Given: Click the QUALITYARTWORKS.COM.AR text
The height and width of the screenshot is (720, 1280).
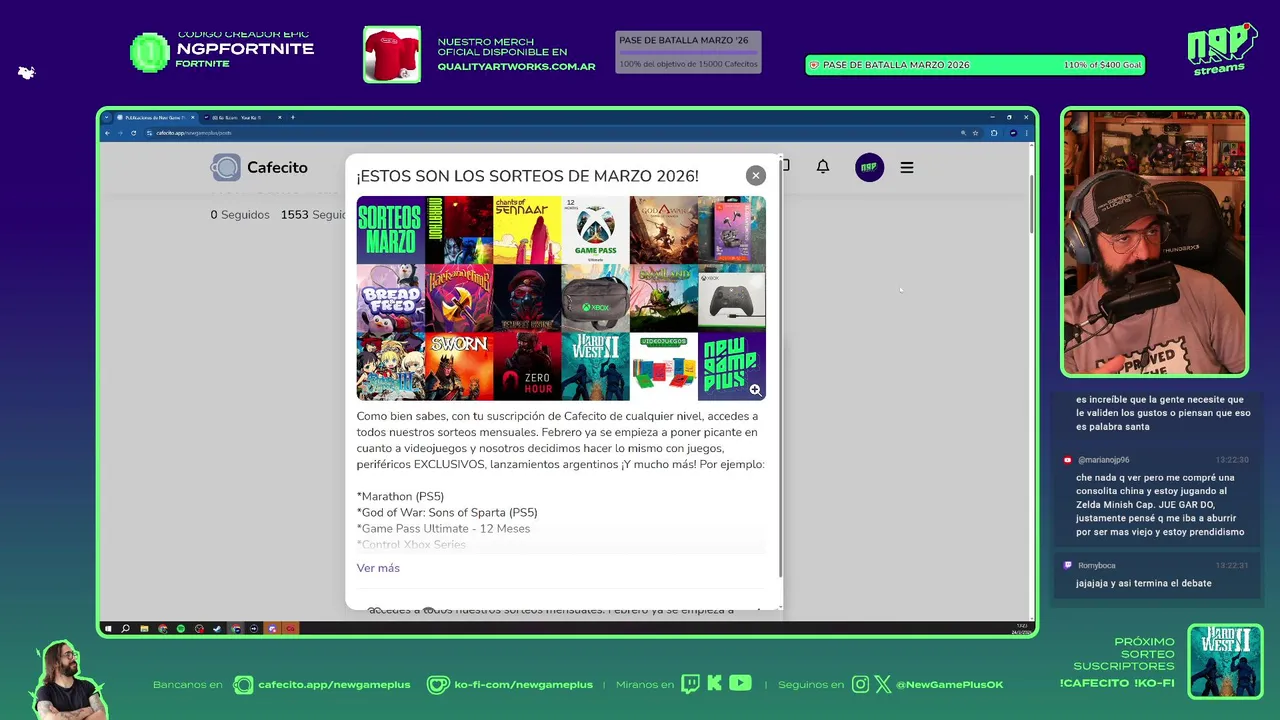Looking at the screenshot, I should pyautogui.click(x=516, y=67).
